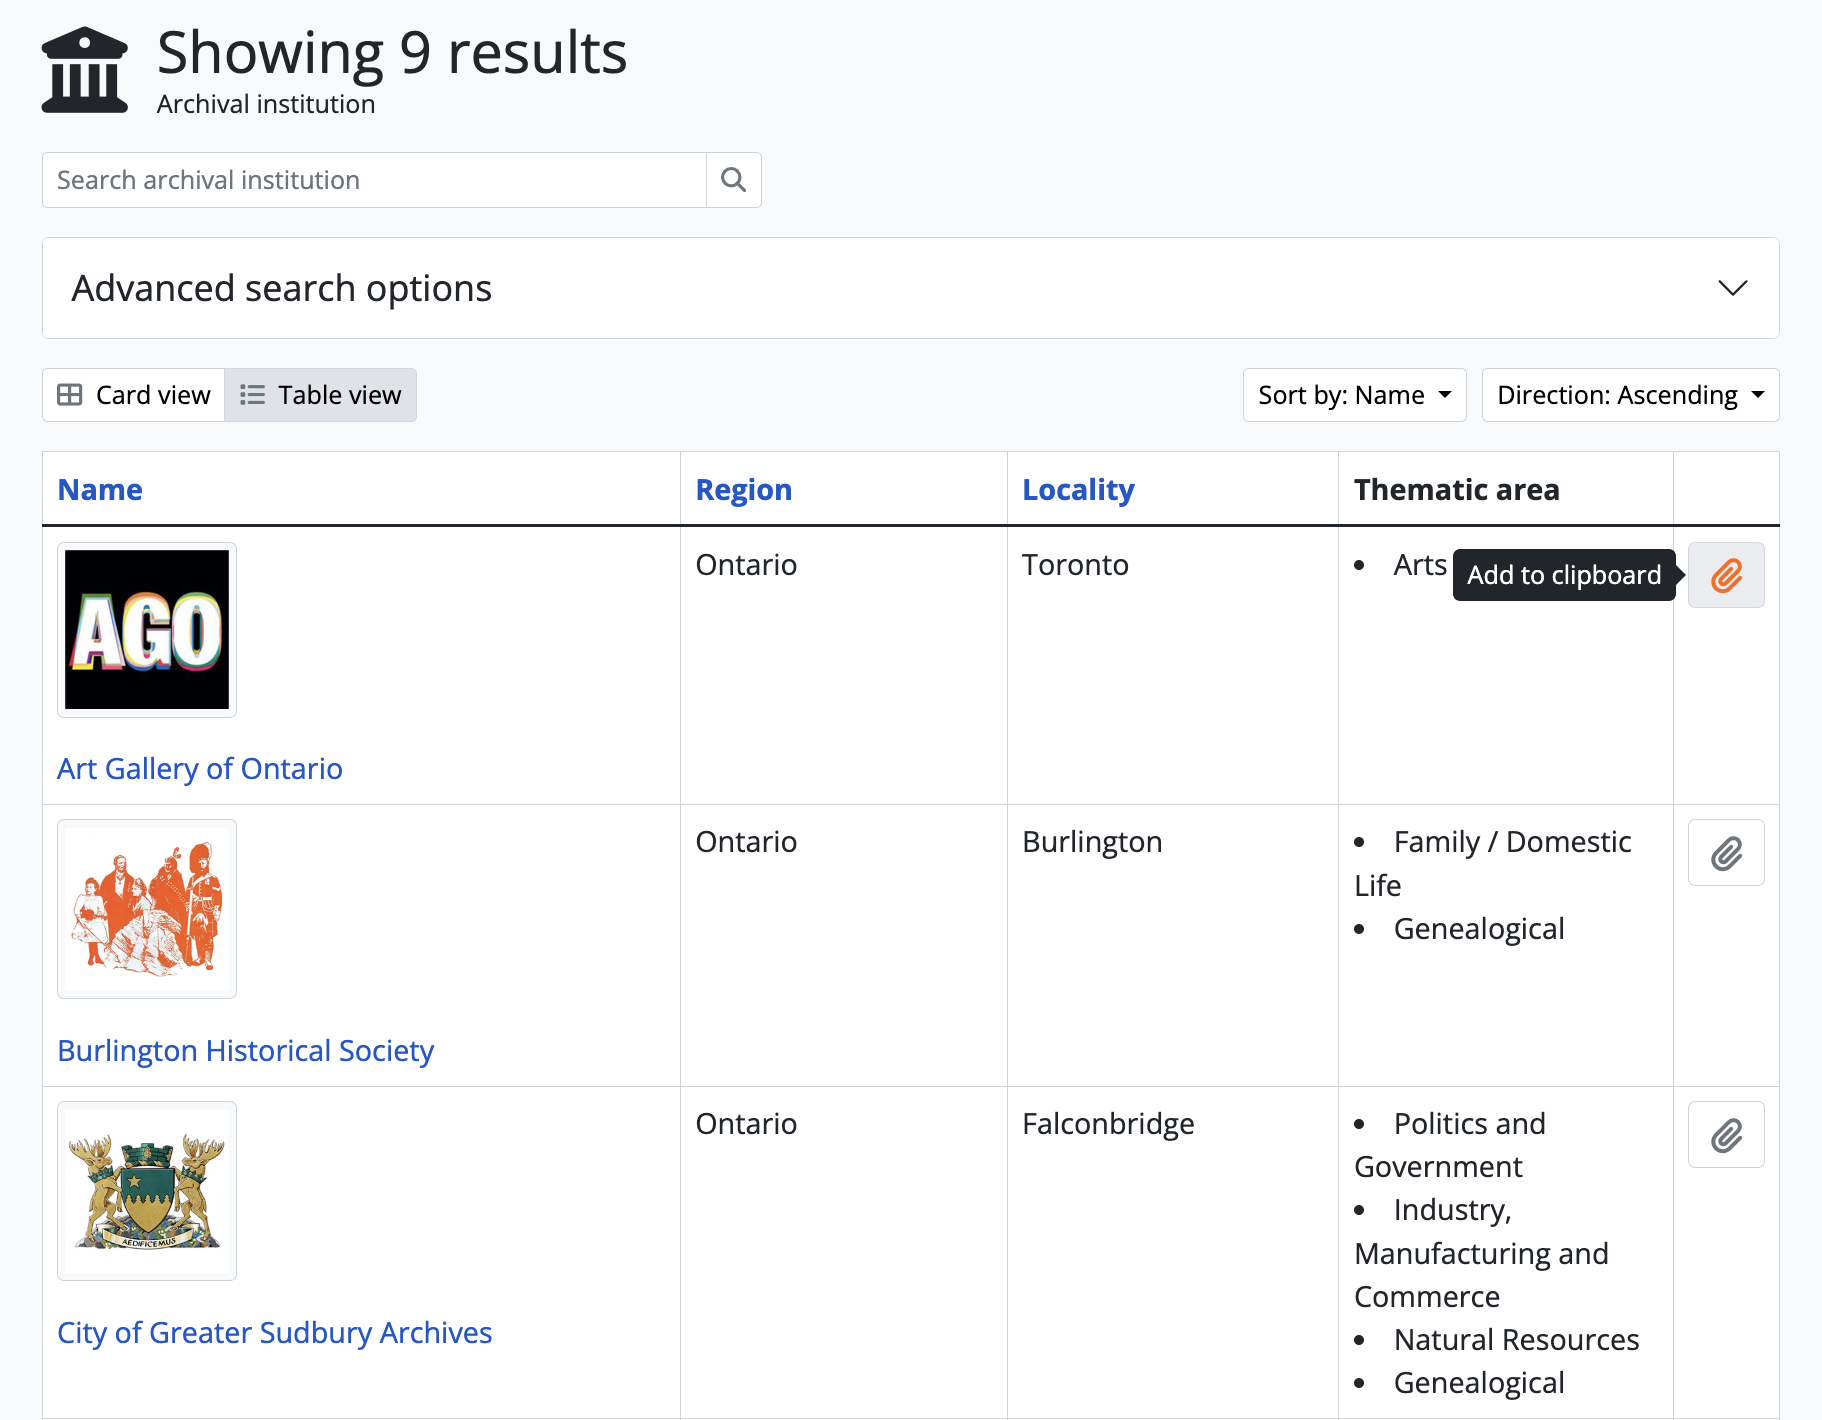1822x1420 pixels.
Task: Focus the Search archival institution field
Action: click(374, 180)
